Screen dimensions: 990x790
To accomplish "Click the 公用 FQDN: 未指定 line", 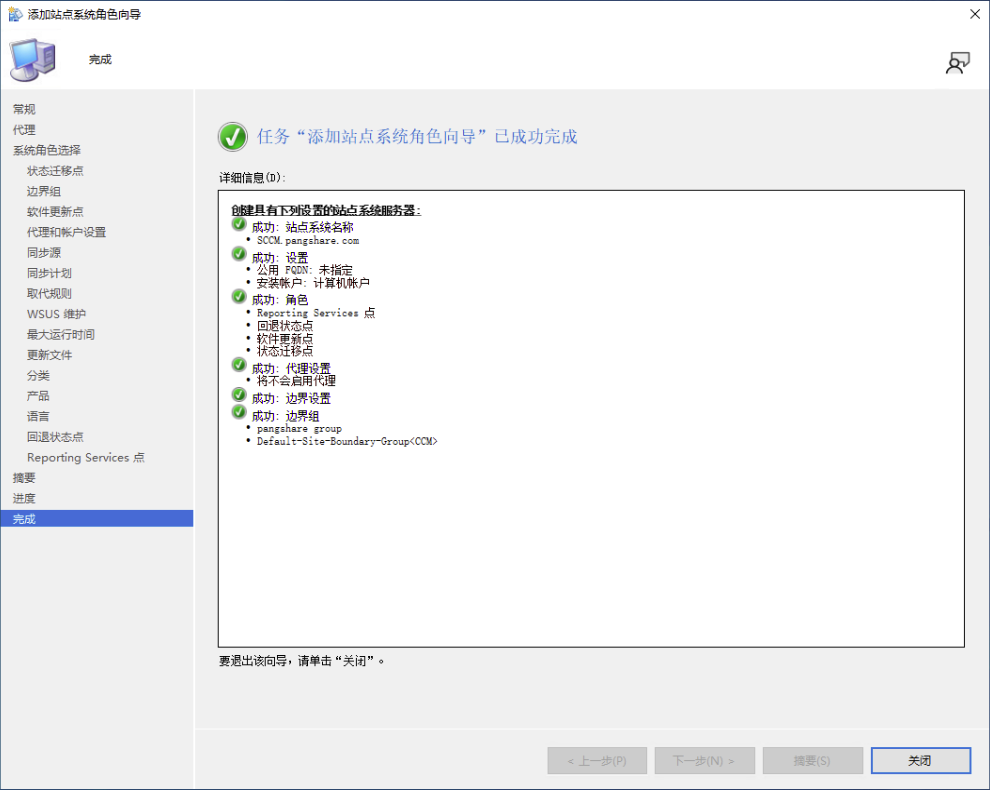I will click(x=304, y=270).
